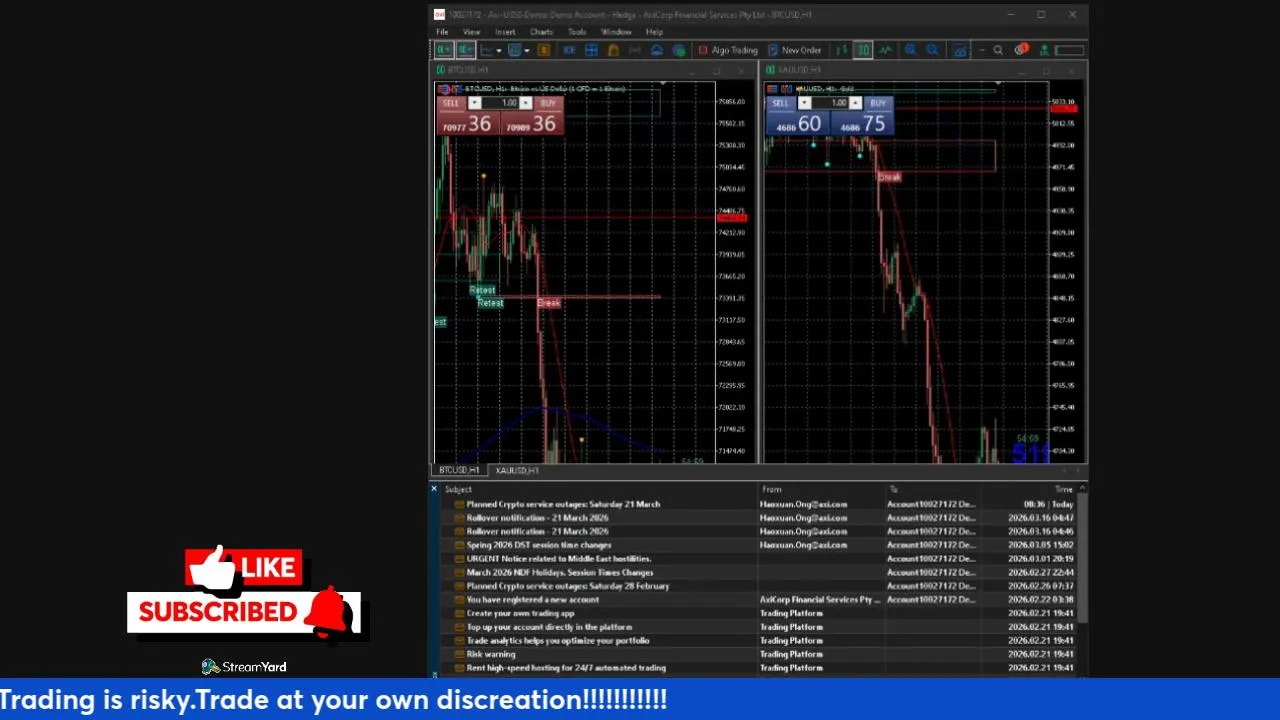Click the second green chart toolbar icon

click(466, 50)
